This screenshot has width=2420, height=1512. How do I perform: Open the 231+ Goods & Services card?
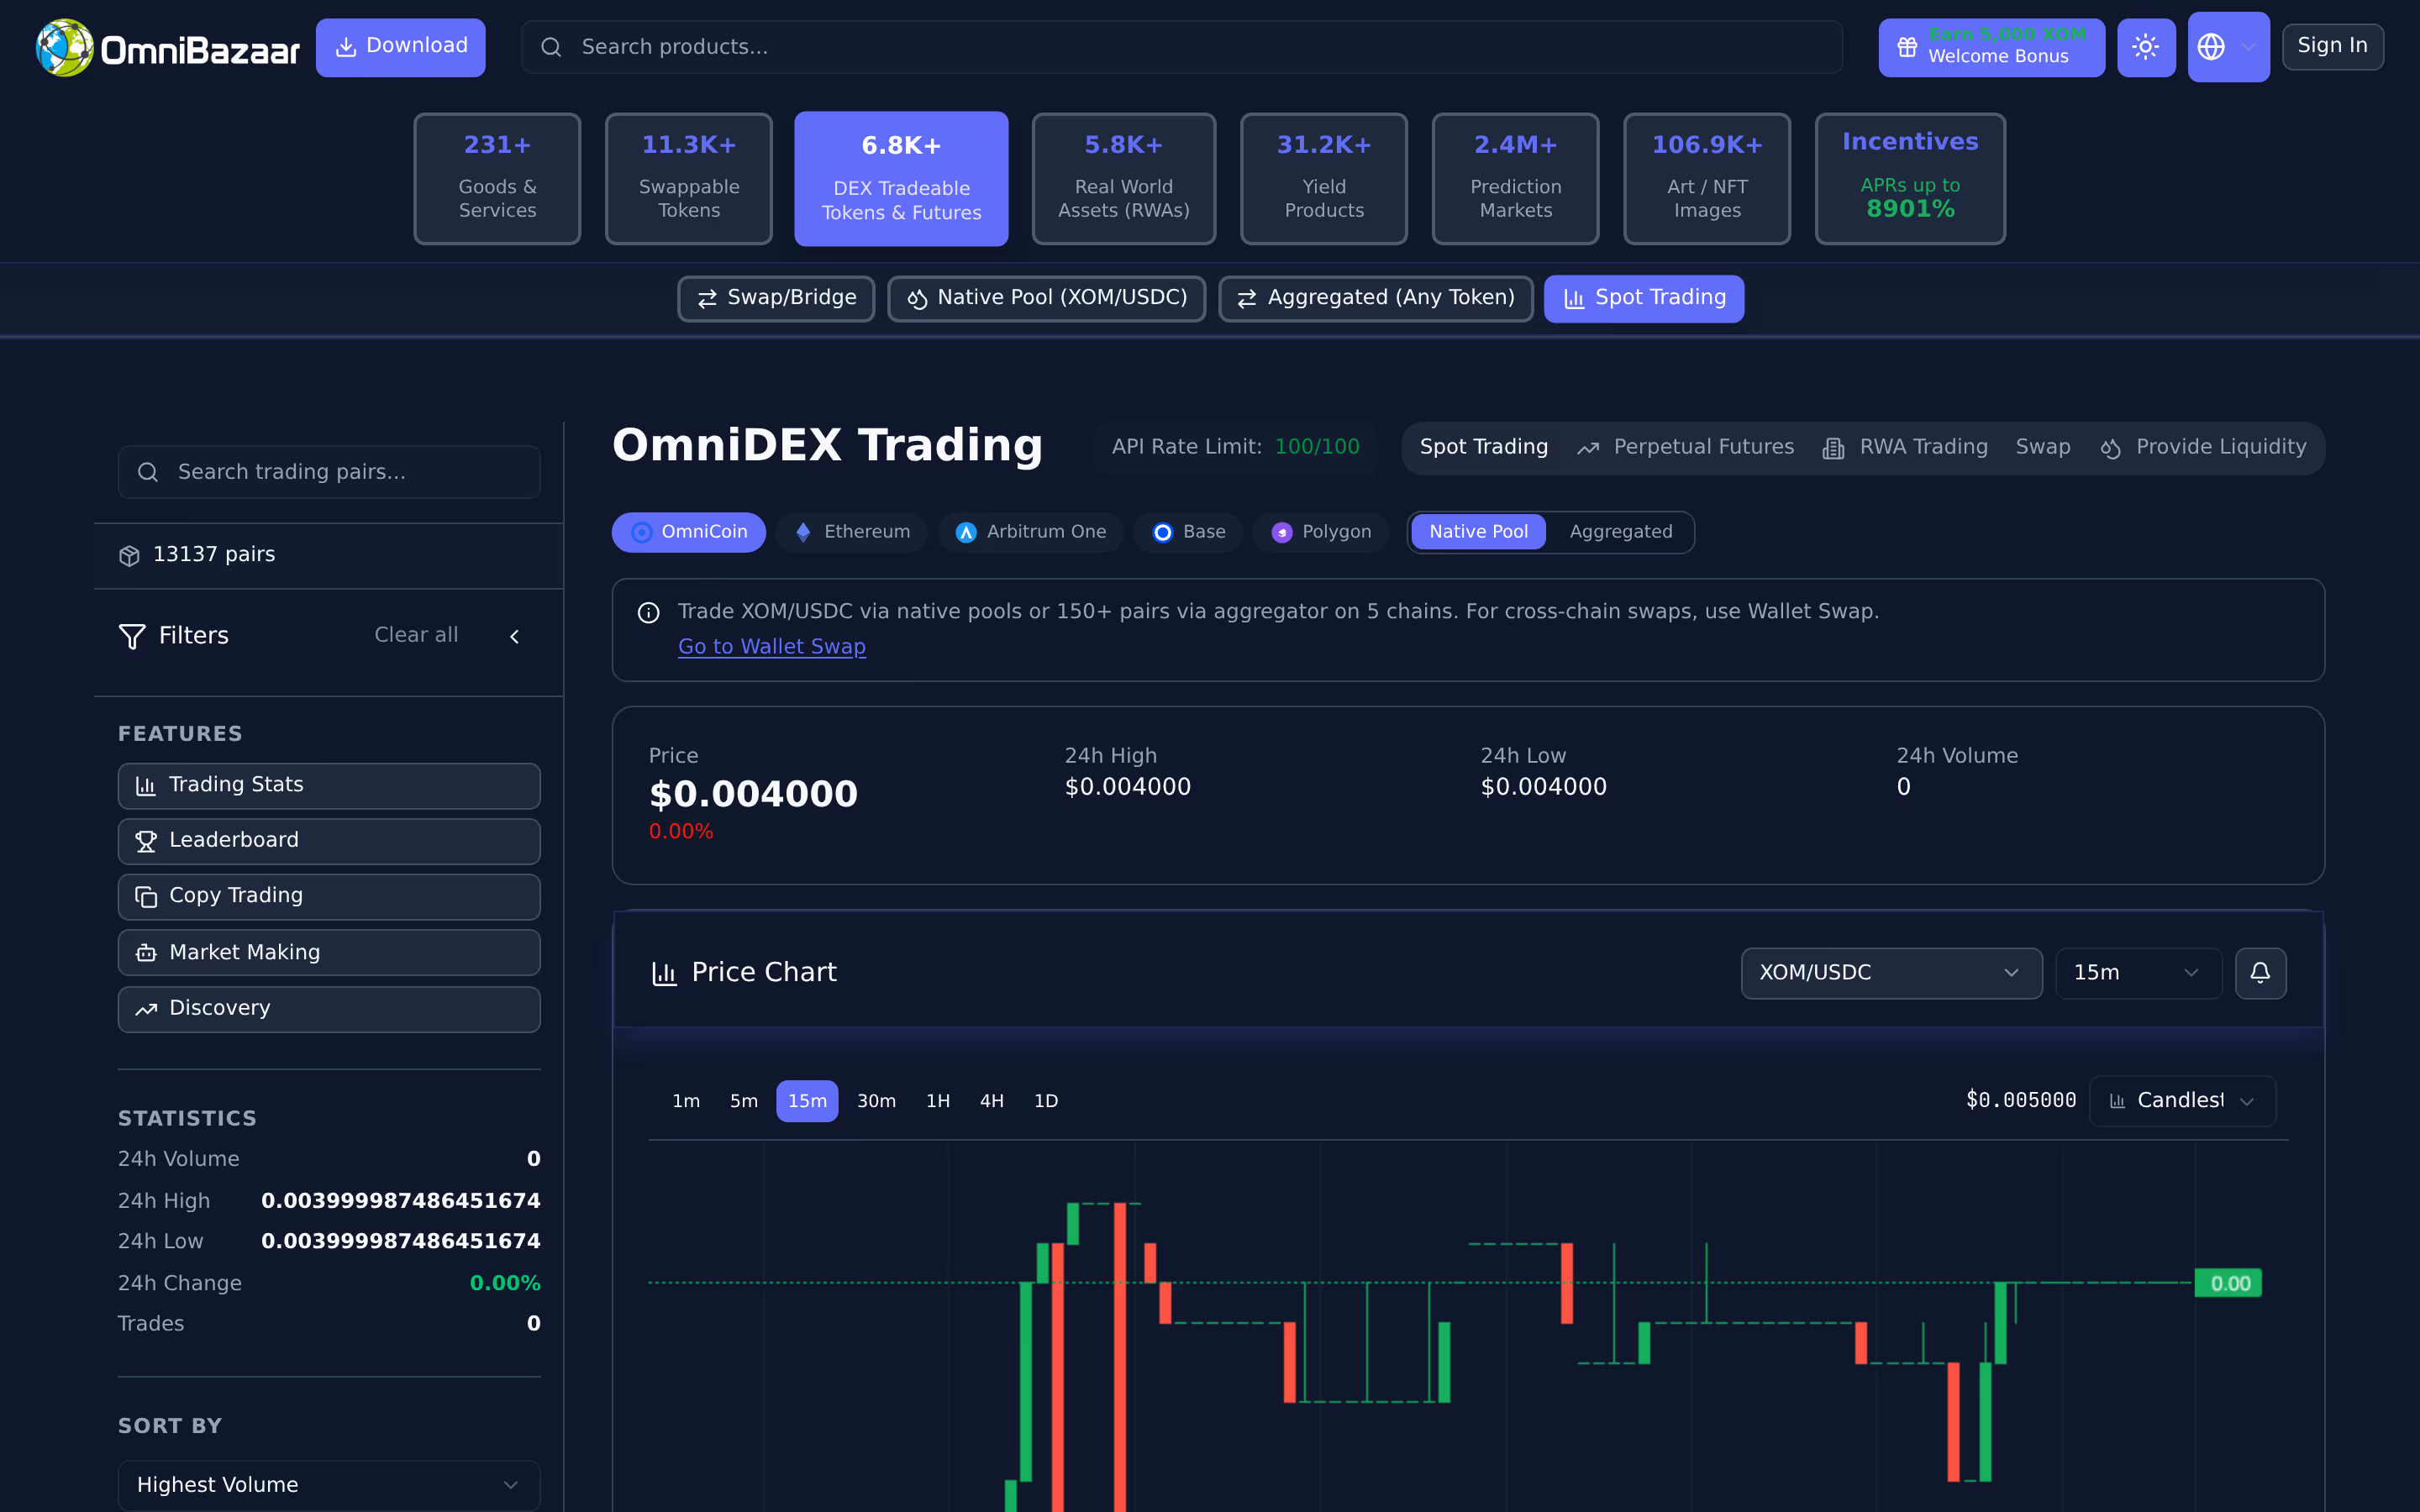(x=497, y=179)
